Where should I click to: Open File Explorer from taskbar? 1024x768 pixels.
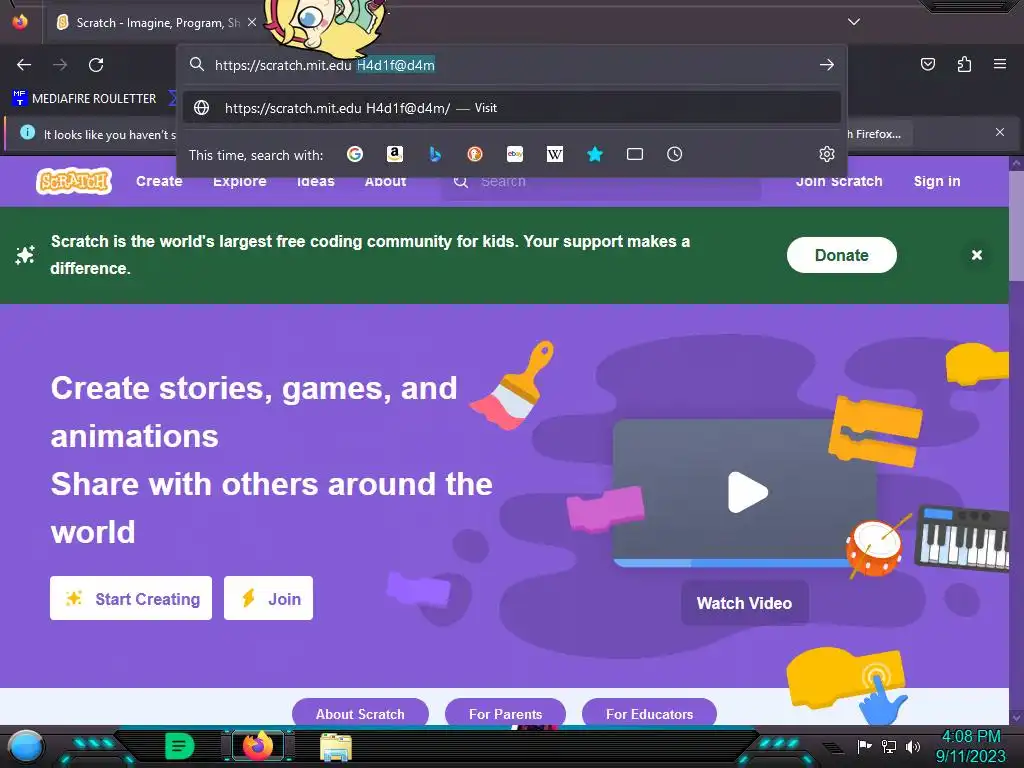pos(336,748)
